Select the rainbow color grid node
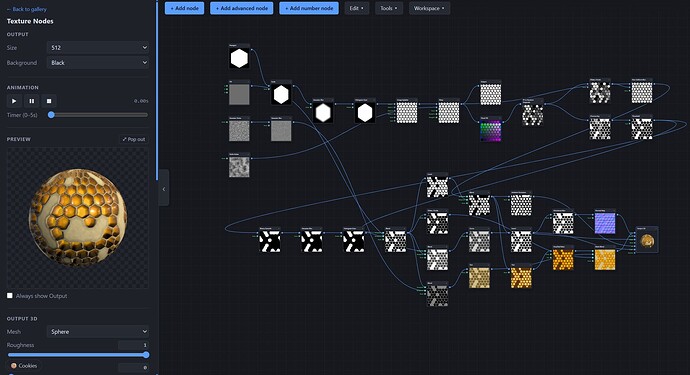This screenshot has width=690, height=375. [x=490, y=129]
